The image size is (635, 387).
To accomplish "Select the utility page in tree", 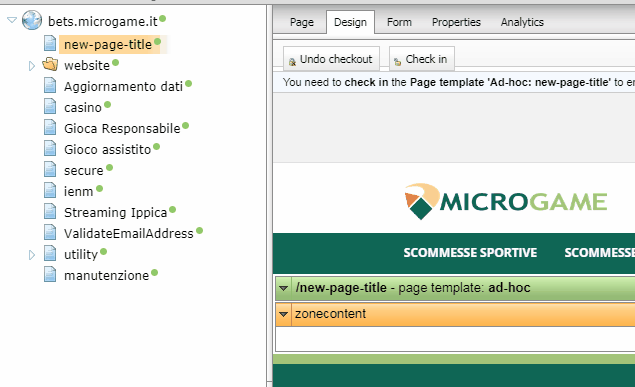I will 81,255.
